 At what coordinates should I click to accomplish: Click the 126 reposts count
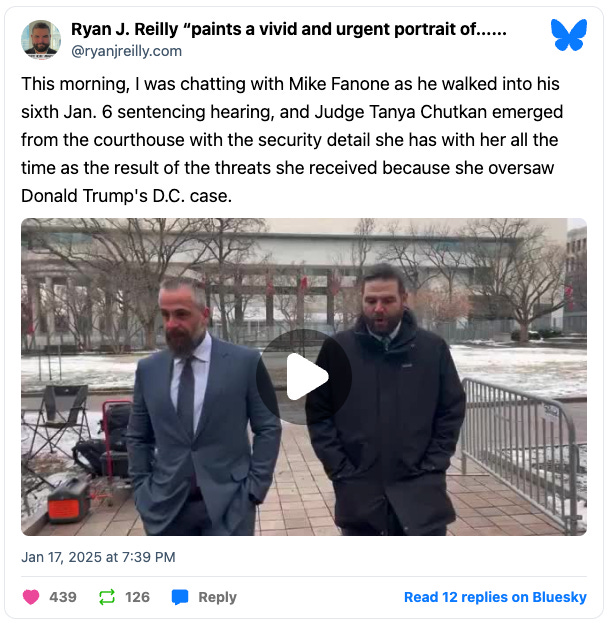point(137,597)
